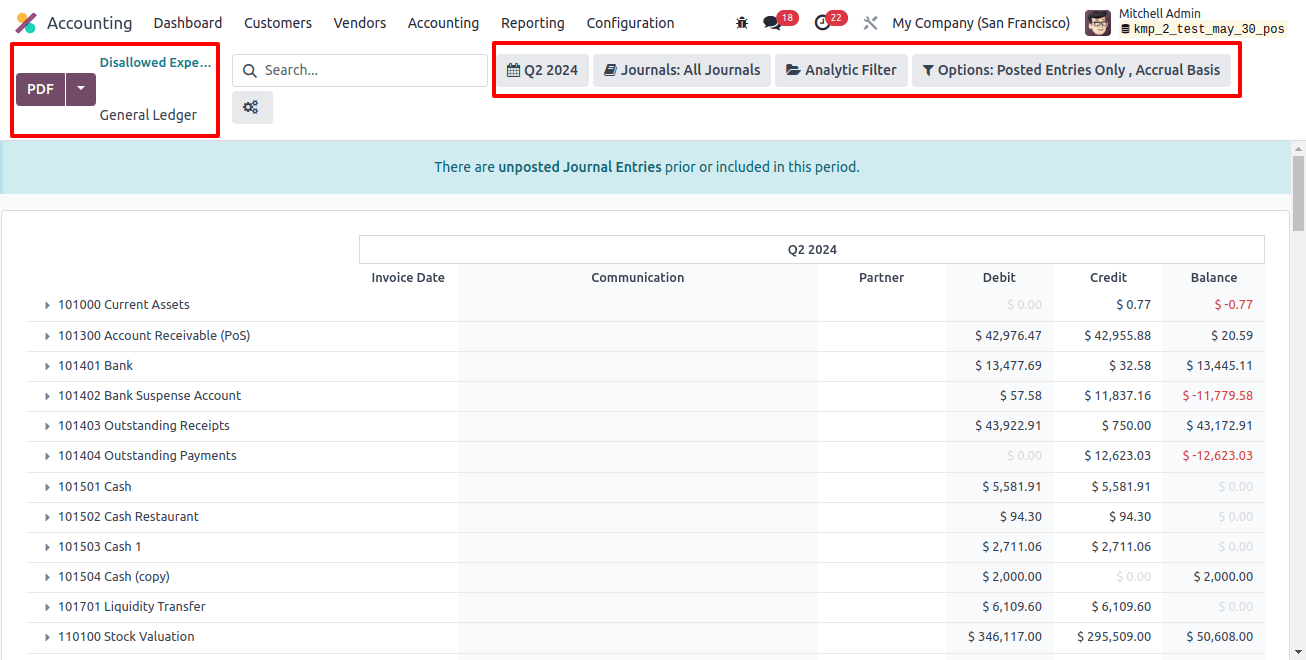Click the Invoice Date column header
This screenshot has height=660, width=1306.
[x=408, y=278]
